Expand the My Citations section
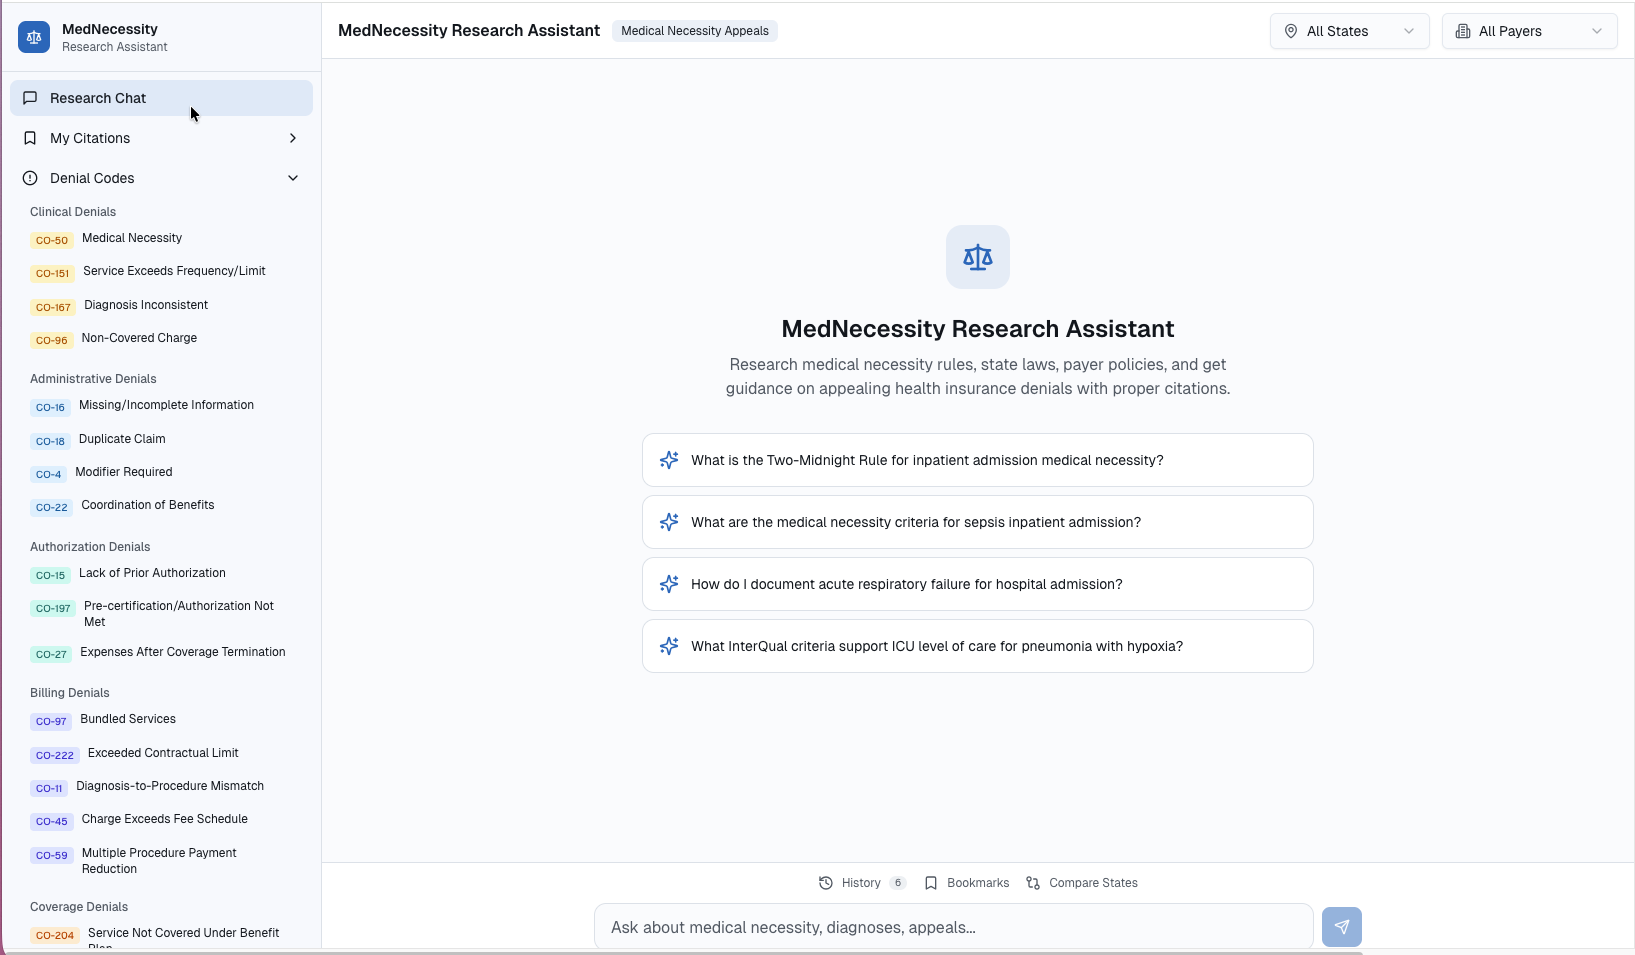The height and width of the screenshot is (955, 1635). (293, 138)
